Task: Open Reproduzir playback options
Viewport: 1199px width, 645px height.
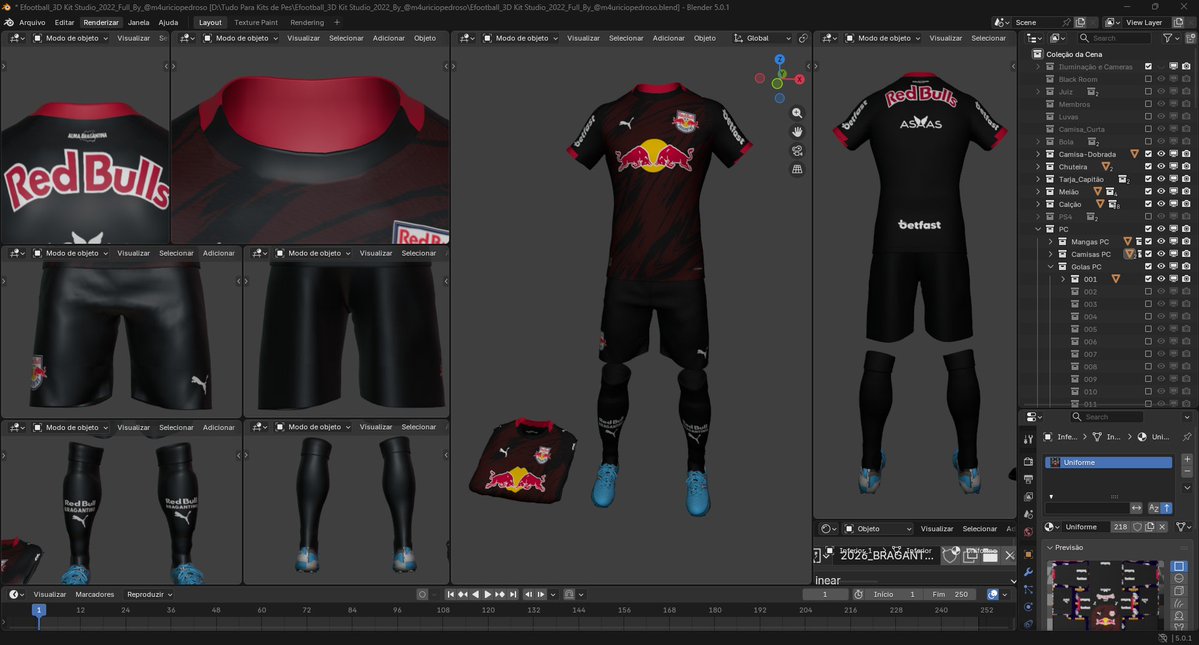Action: click(x=149, y=595)
